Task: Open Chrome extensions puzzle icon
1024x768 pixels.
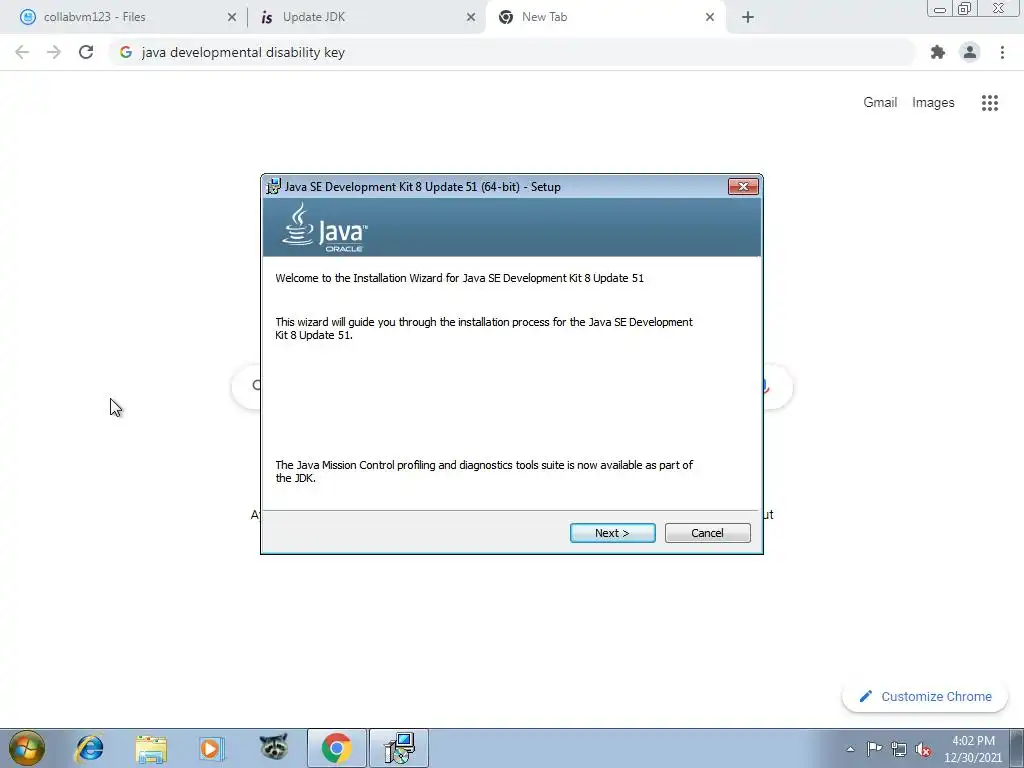Action: [x=938, y=52]
